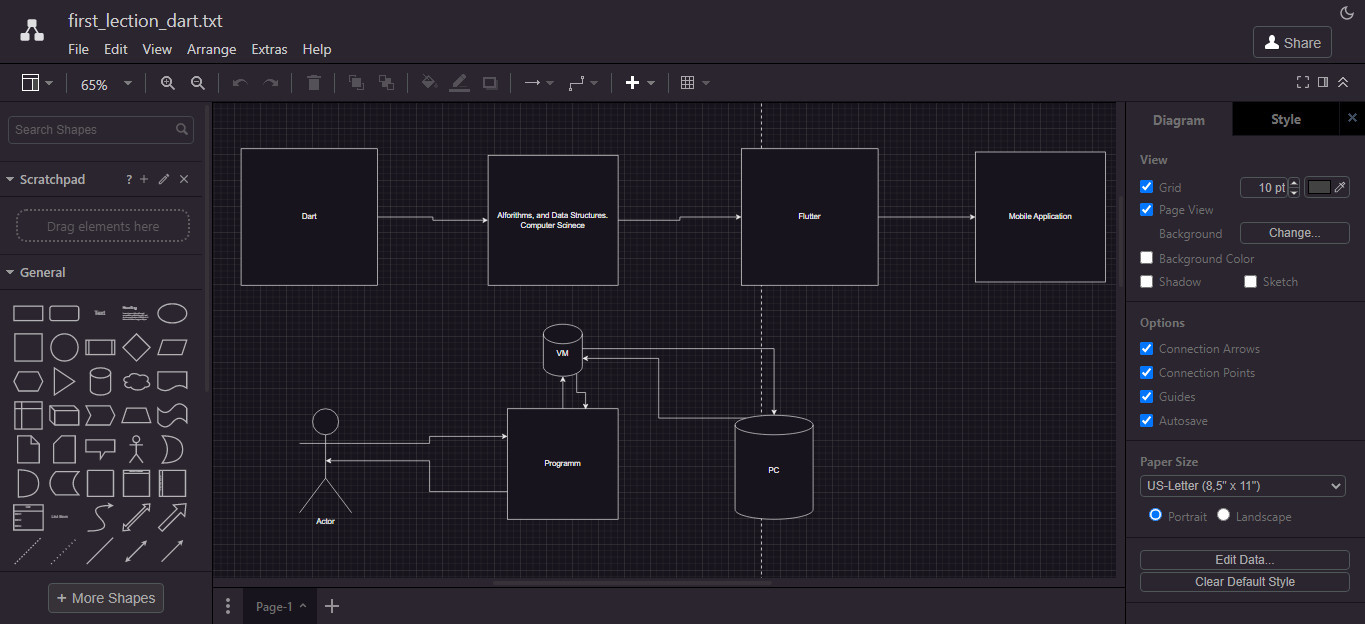Open the File menu

point(78,49)
